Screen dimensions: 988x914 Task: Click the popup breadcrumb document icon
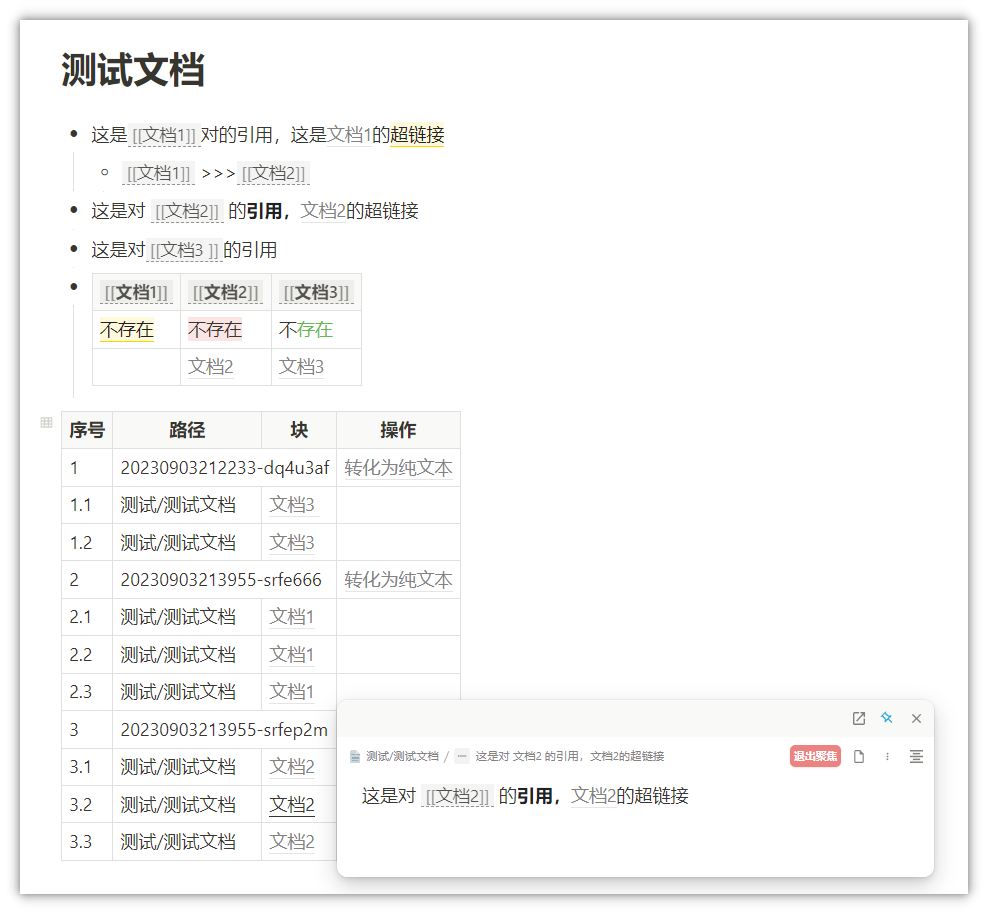pos(355,757)
